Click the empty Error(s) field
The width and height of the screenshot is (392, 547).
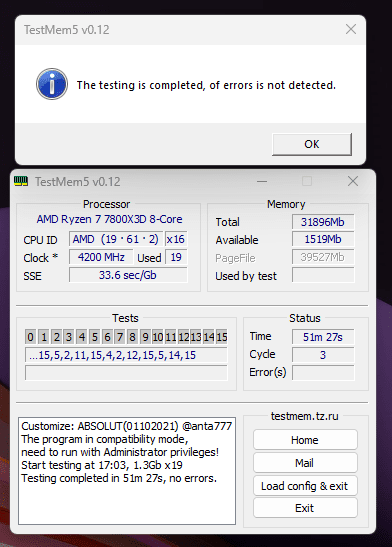[x=323, y=373]
